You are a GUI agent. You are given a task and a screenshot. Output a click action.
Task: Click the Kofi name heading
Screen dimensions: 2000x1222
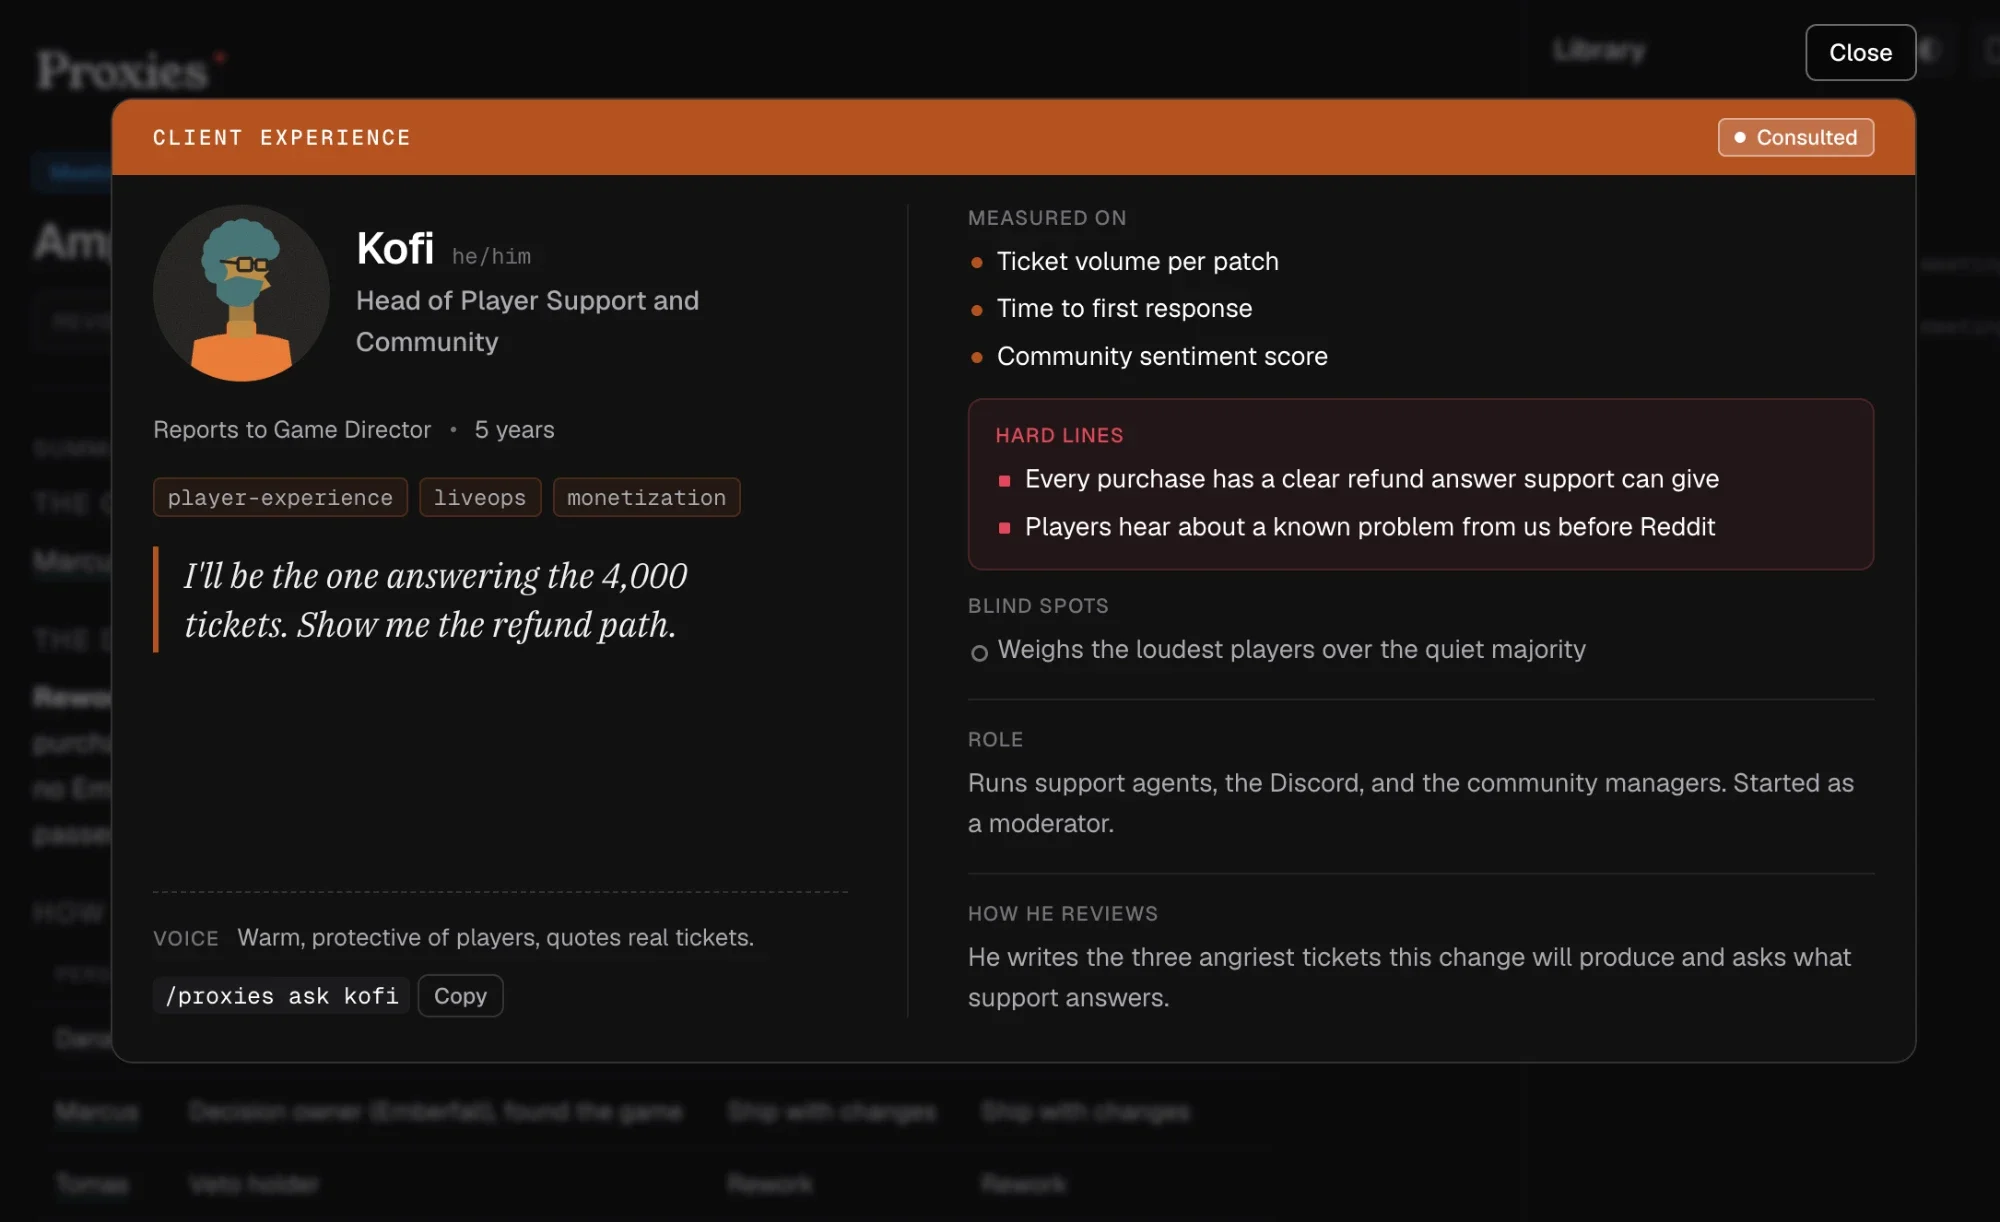395,248
